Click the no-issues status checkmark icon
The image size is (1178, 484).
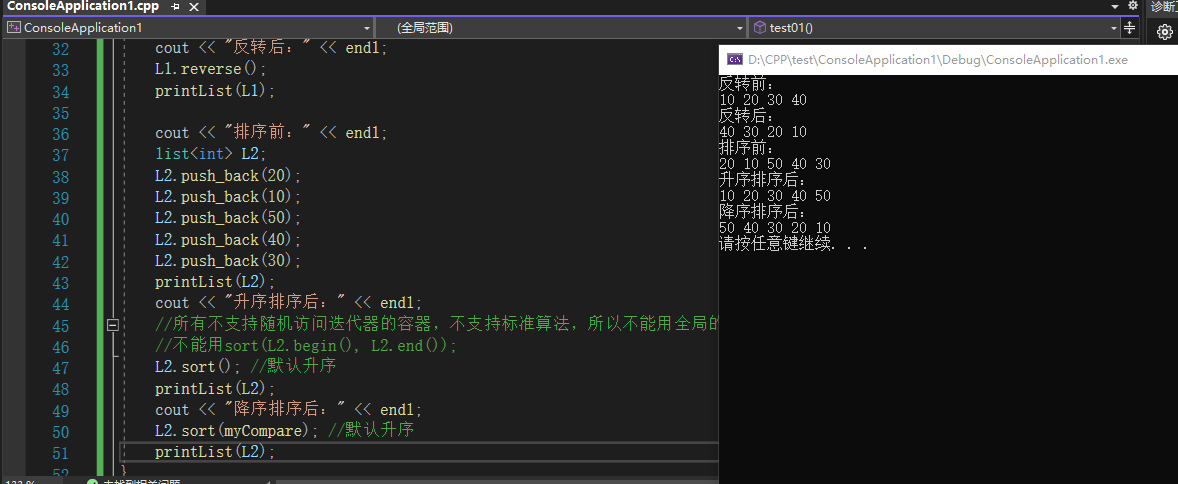[x=92, y=482]
